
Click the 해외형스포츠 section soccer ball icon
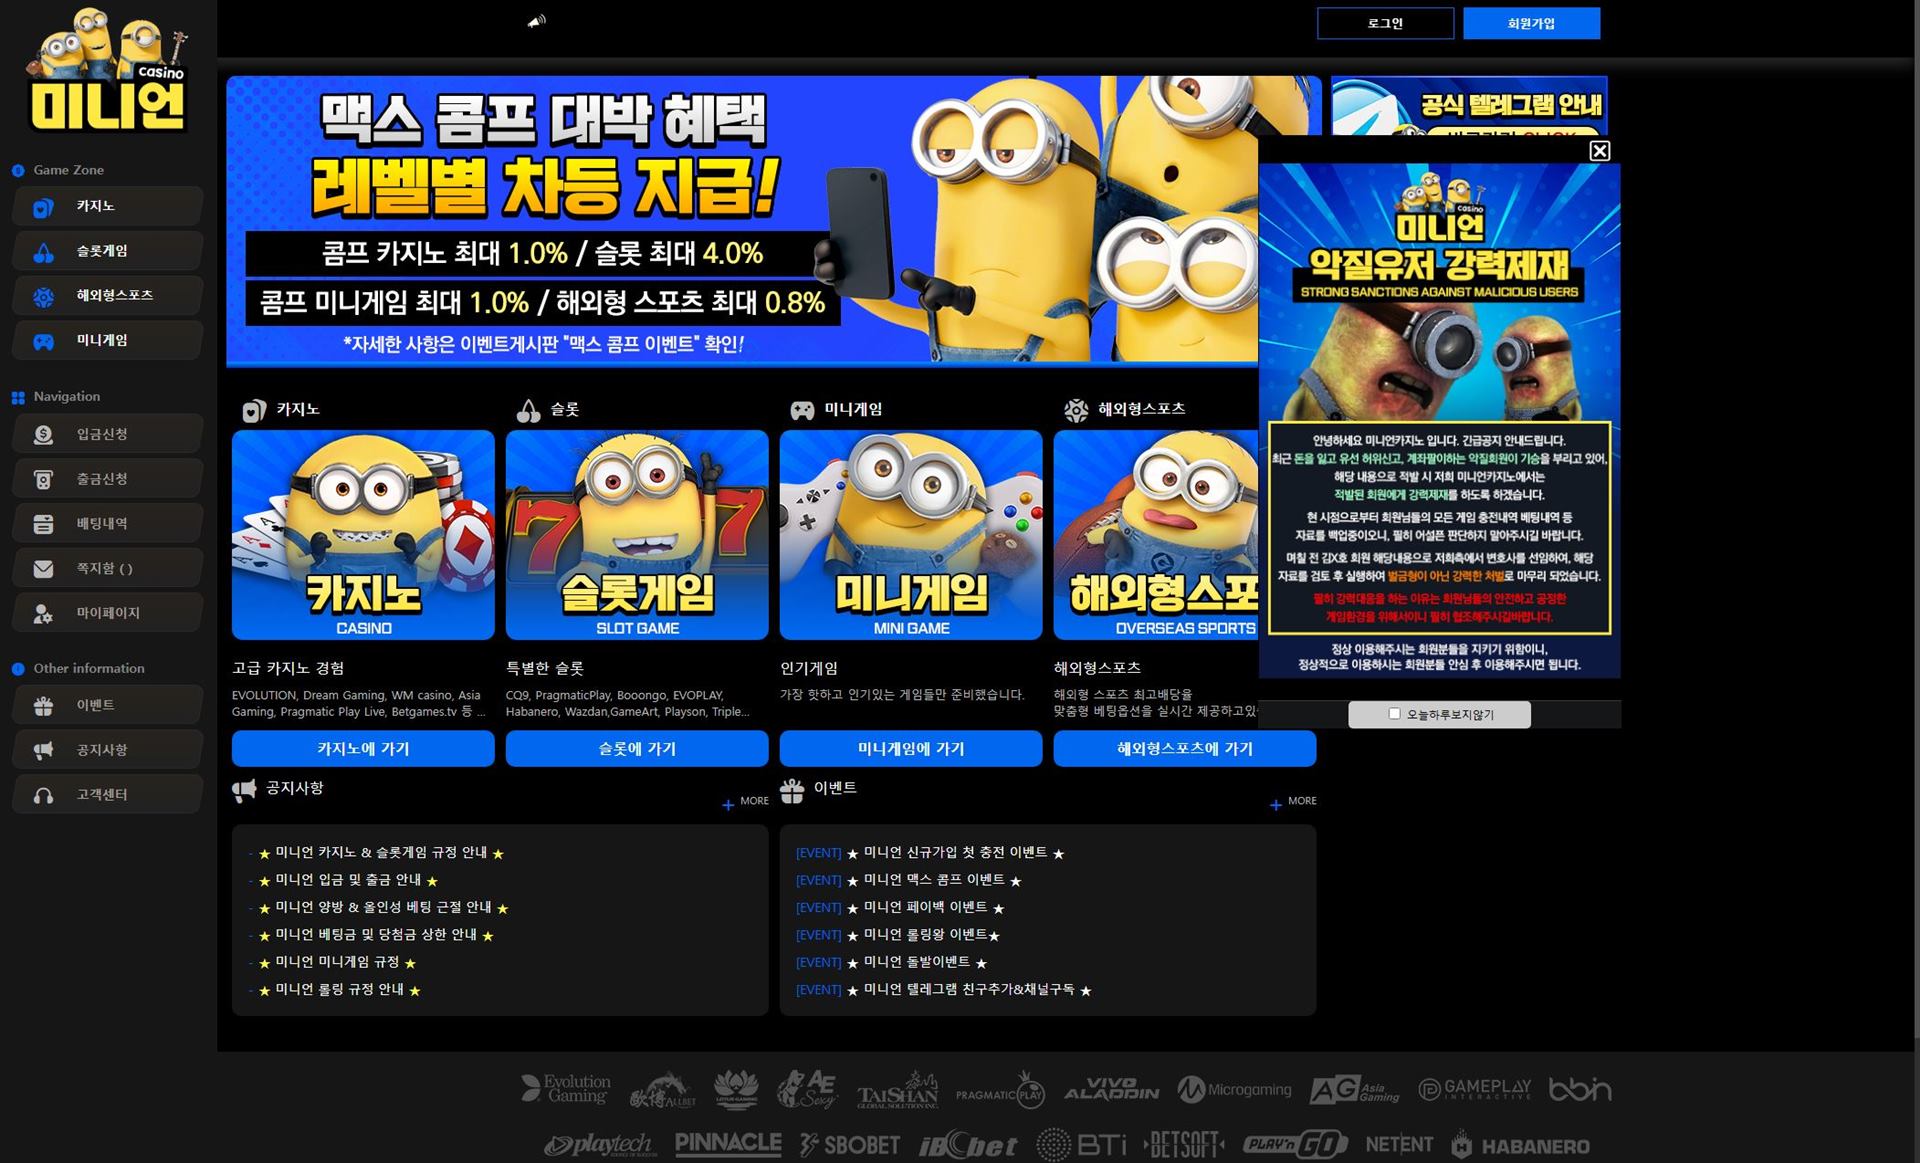pyautogui.click(x=1076, y=410)
